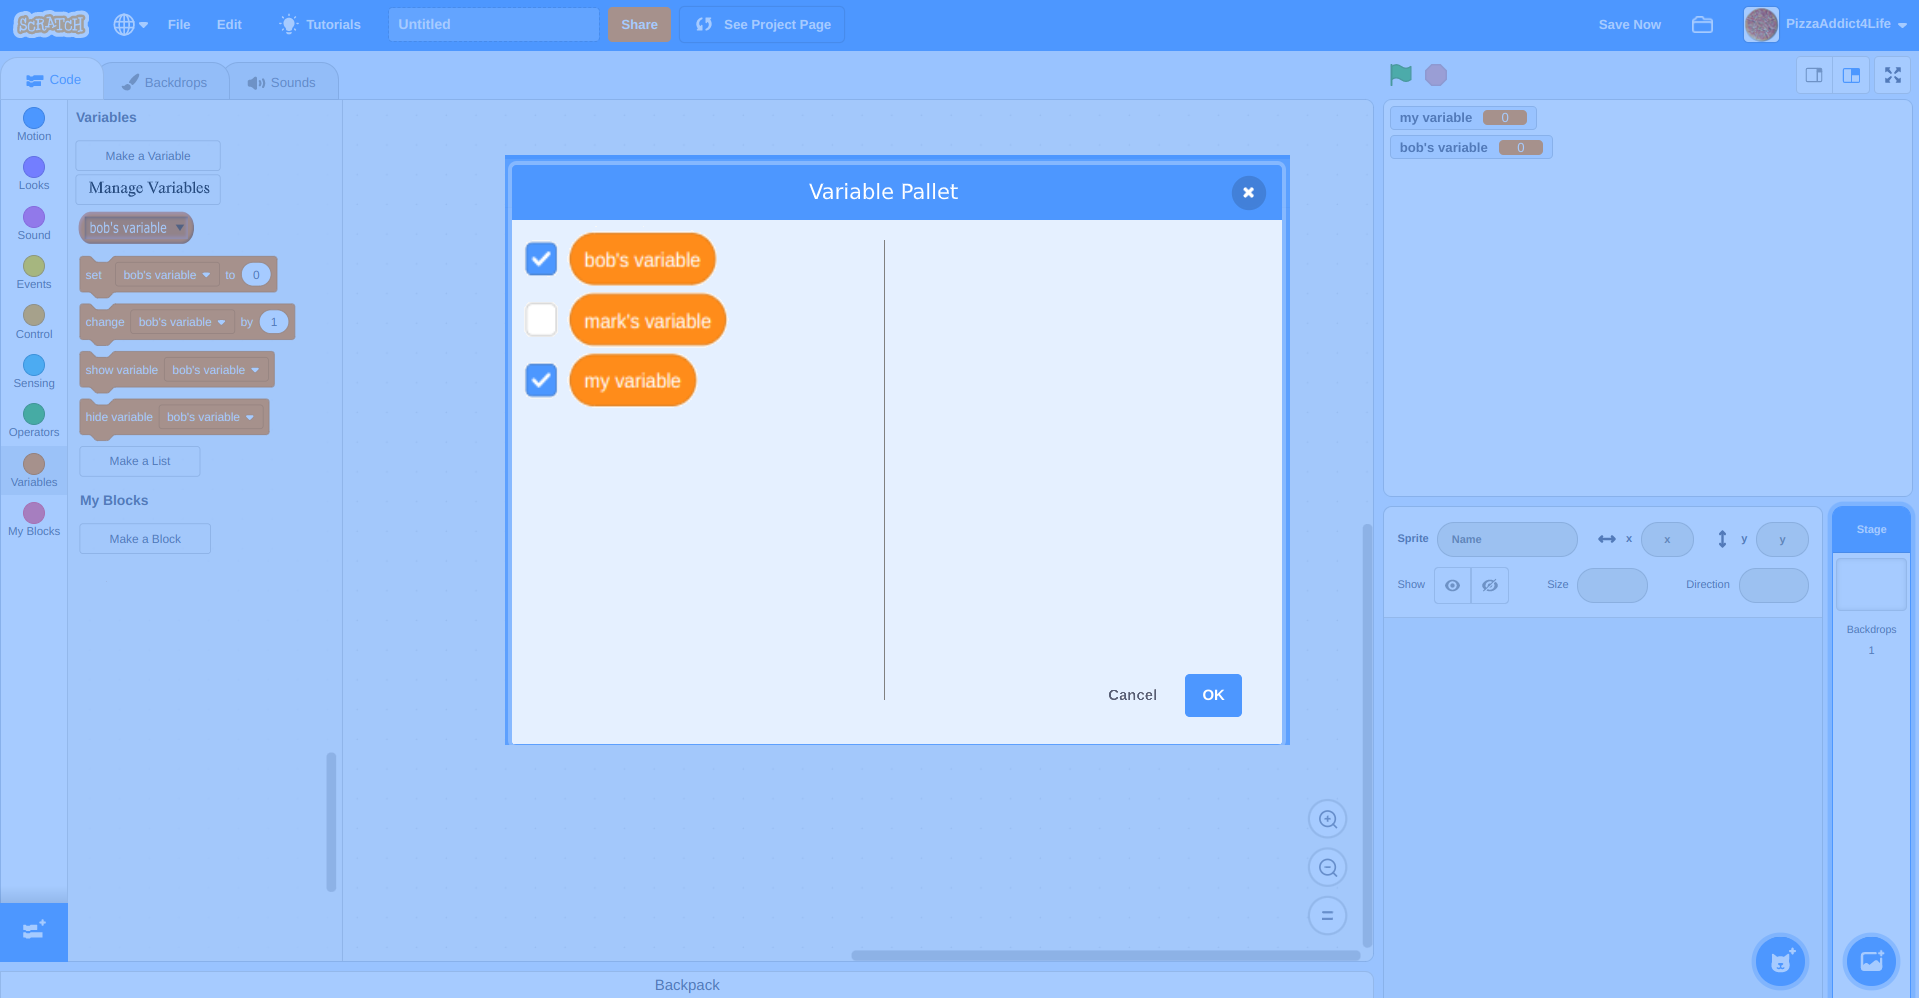Cancel the Variable Pallet dialog

coord(1132,695)
